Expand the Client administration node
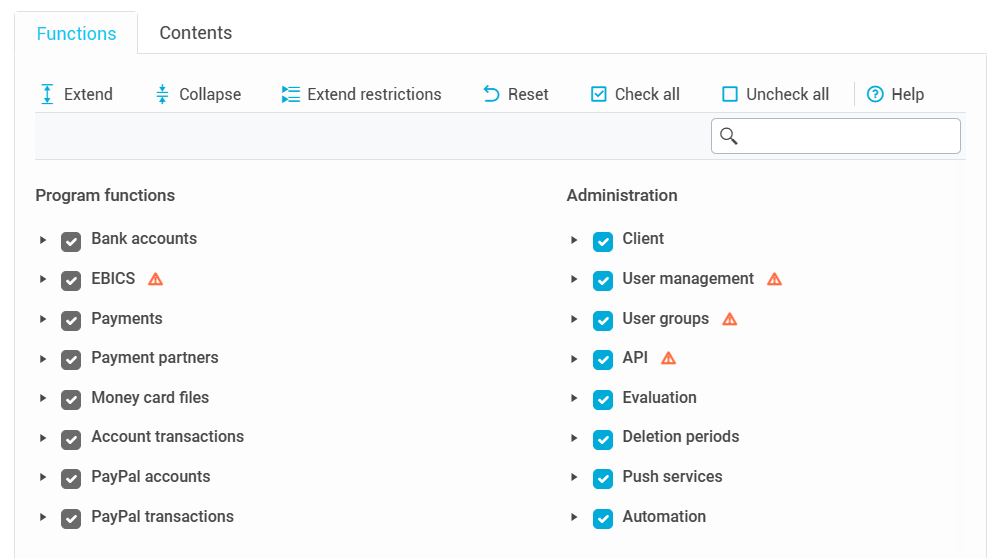The height and width of the screenshot is (558, 1000). point(574,240)
